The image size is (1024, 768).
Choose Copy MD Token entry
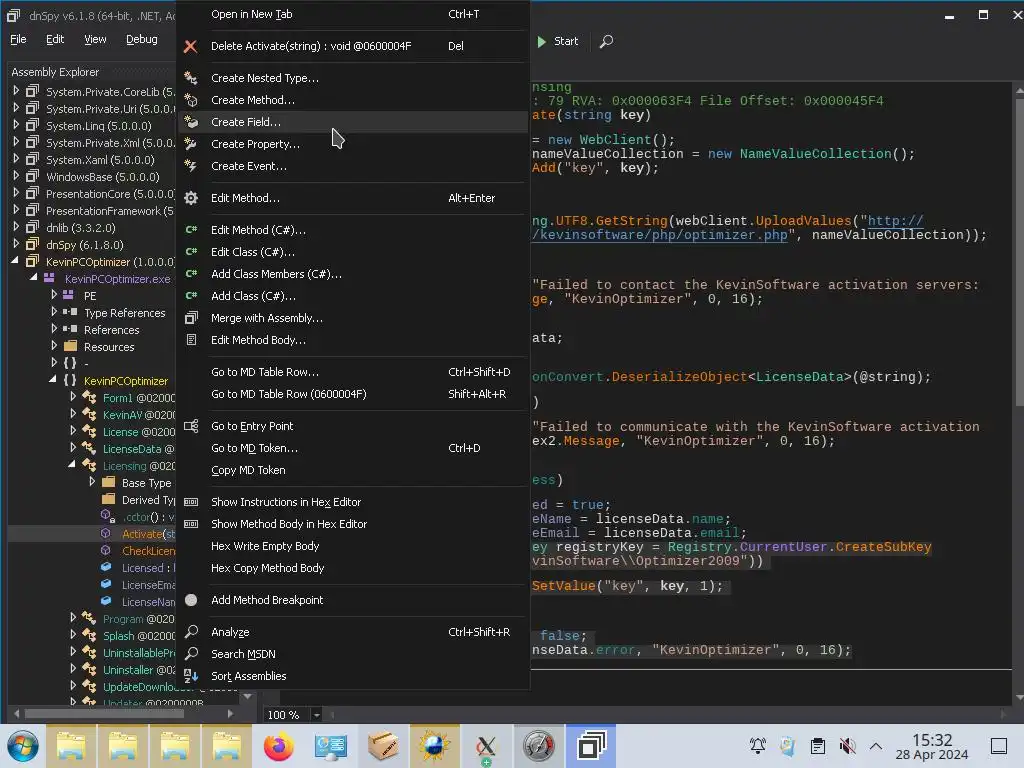pos(248,470)
